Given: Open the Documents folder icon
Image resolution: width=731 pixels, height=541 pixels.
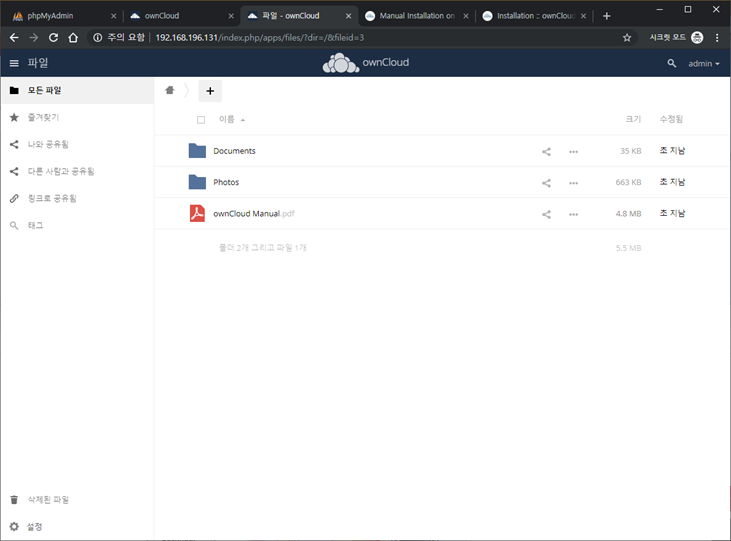Looking at the screenshot, I should (197, 151).
